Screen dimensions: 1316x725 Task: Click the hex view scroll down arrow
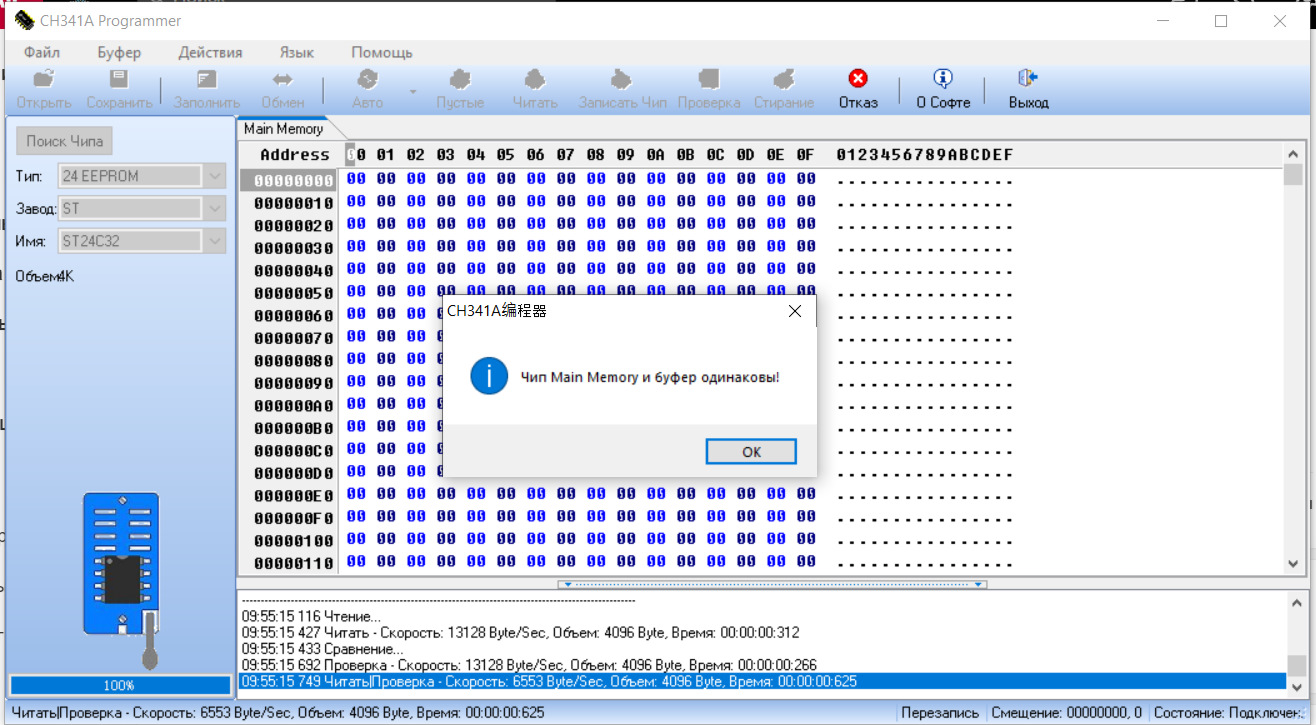click(x=1293, y=564)
